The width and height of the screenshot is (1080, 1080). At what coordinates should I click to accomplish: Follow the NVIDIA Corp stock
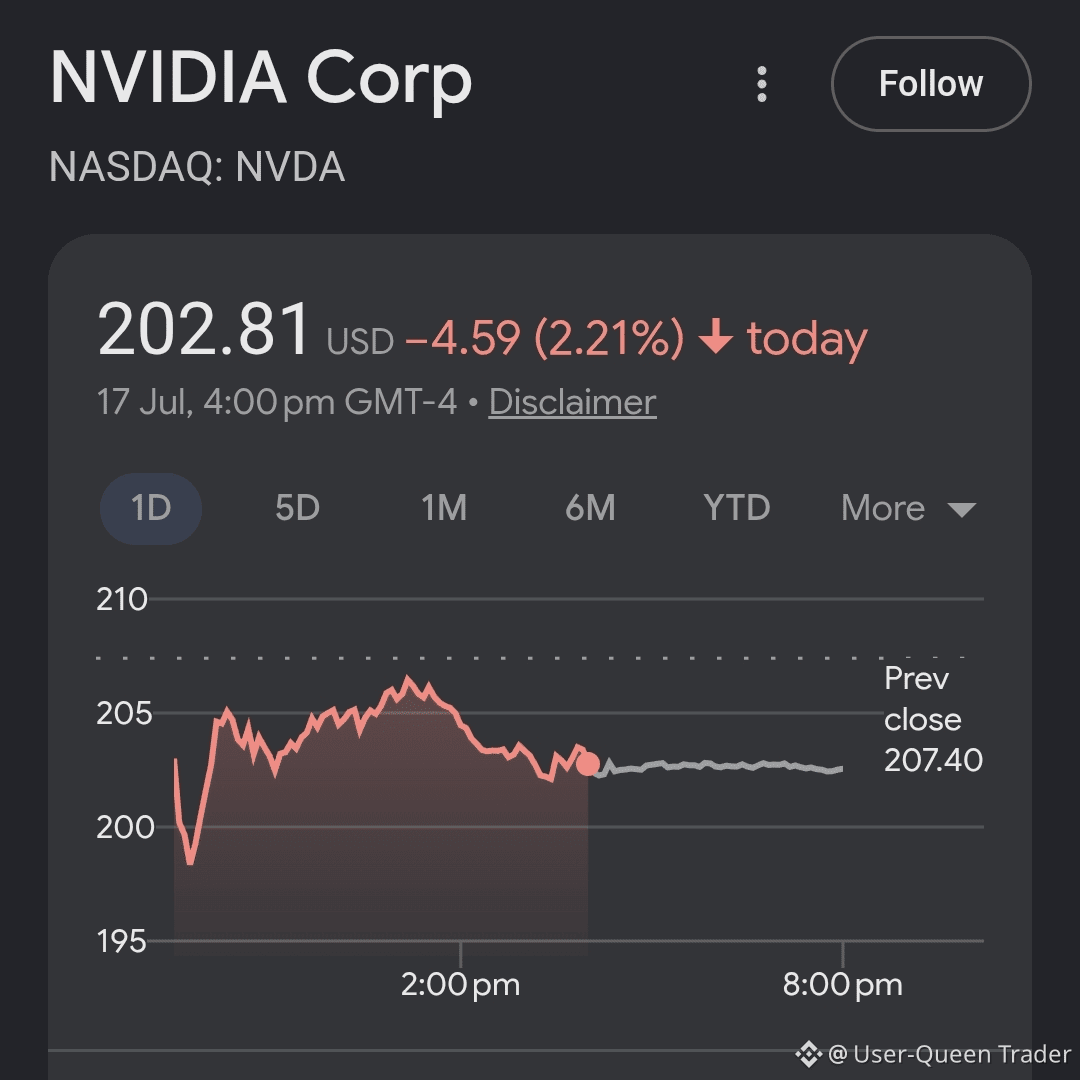(x=931, y=84)
